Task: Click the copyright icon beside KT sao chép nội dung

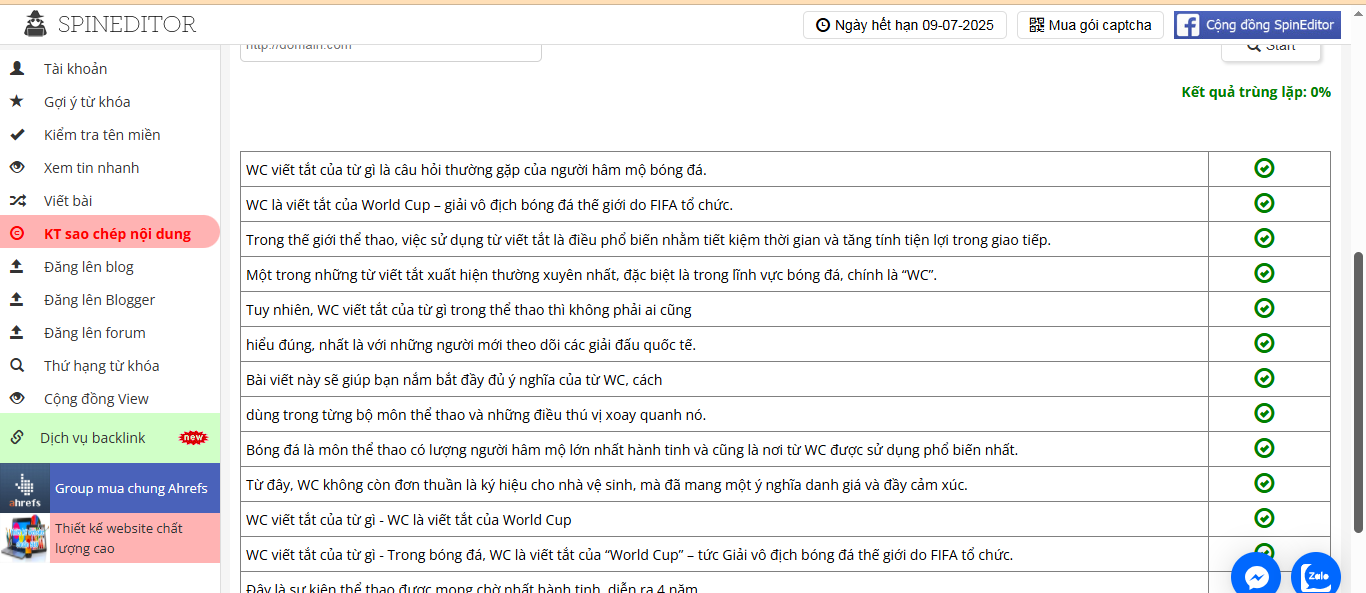Action: tap(17, 234)
